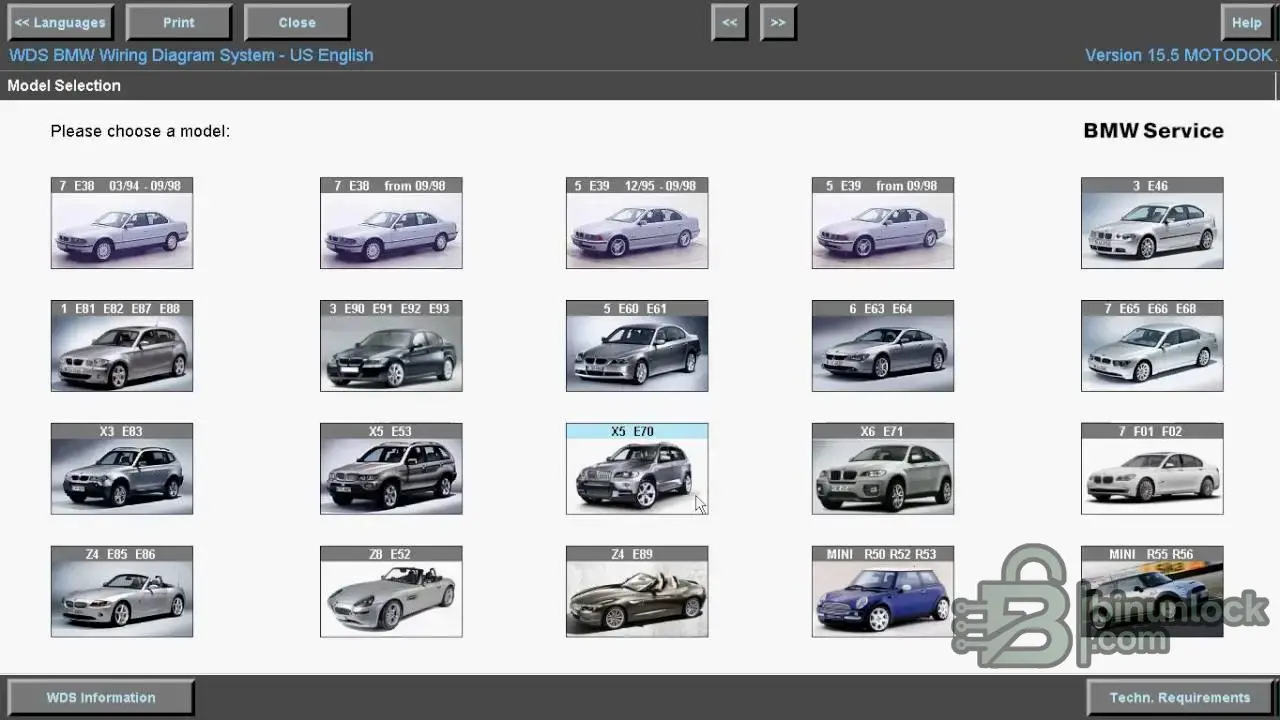Choose the X6 E71 model
The image size is (1280, 720).
tap(883, 469)
